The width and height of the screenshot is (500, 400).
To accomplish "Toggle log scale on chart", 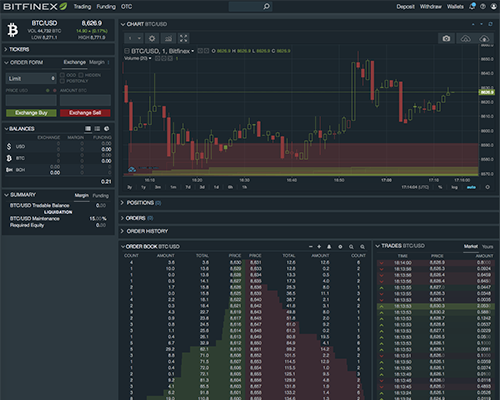I will 454,187.
